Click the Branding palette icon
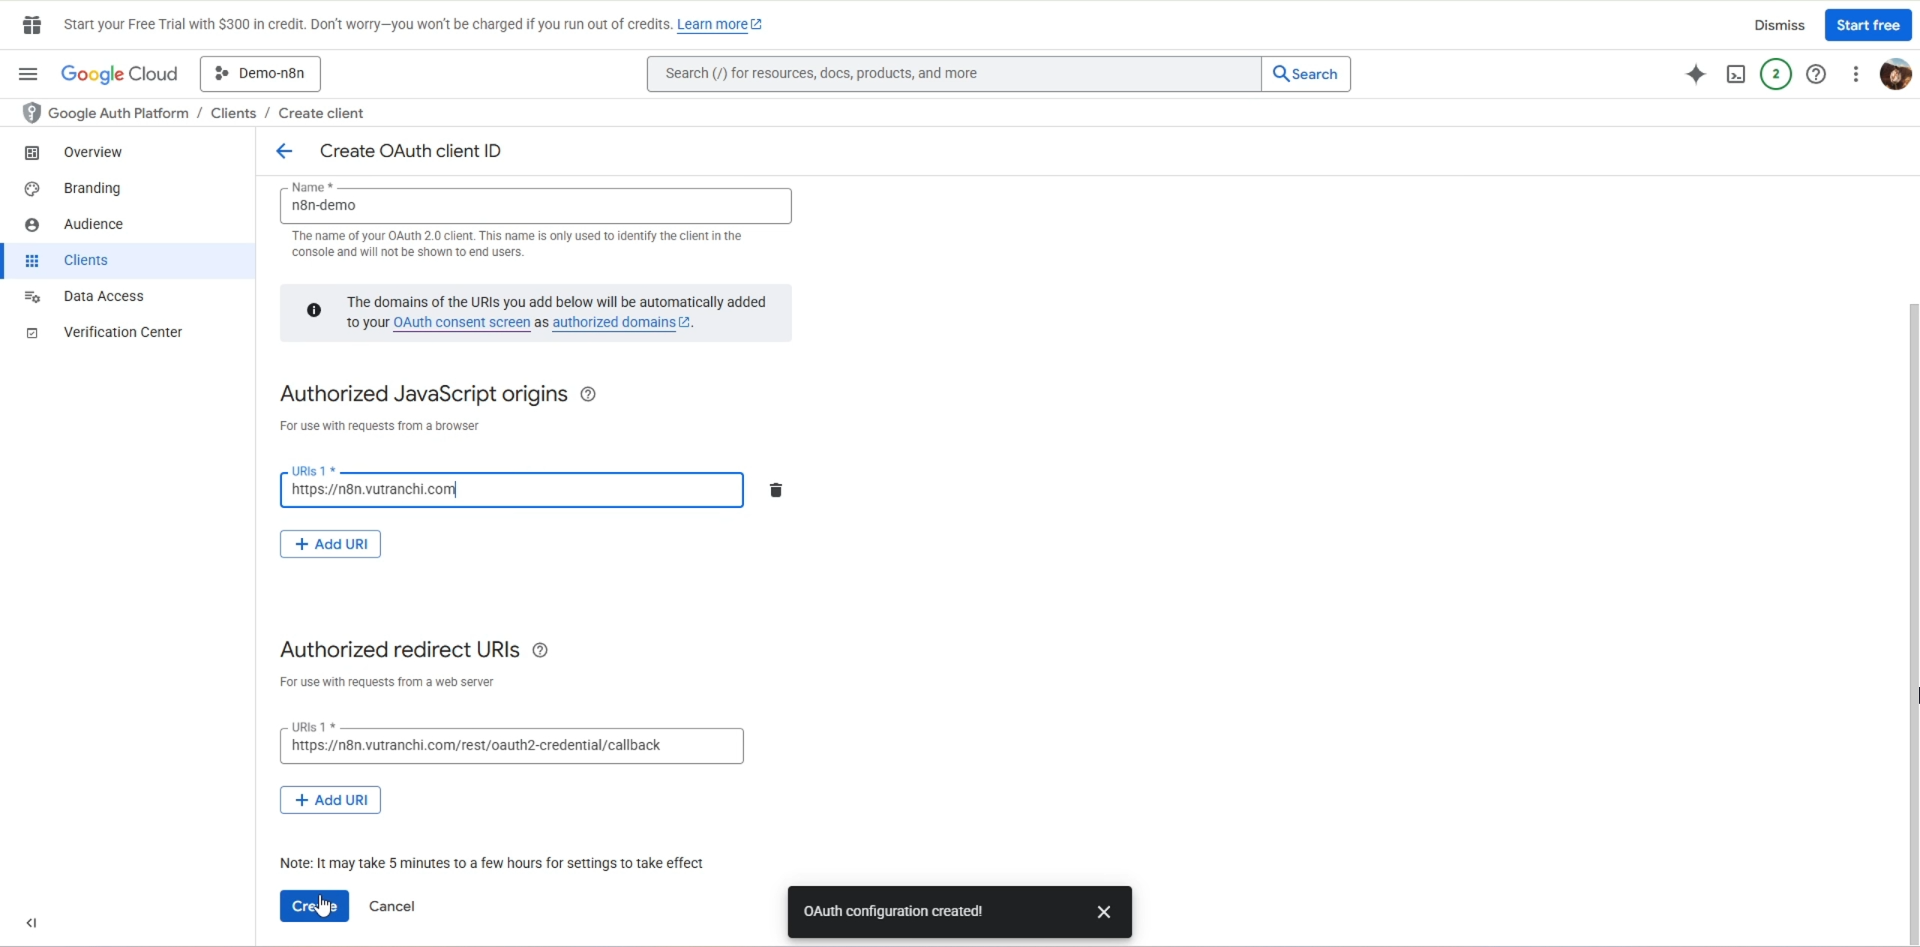 point(32,189)
